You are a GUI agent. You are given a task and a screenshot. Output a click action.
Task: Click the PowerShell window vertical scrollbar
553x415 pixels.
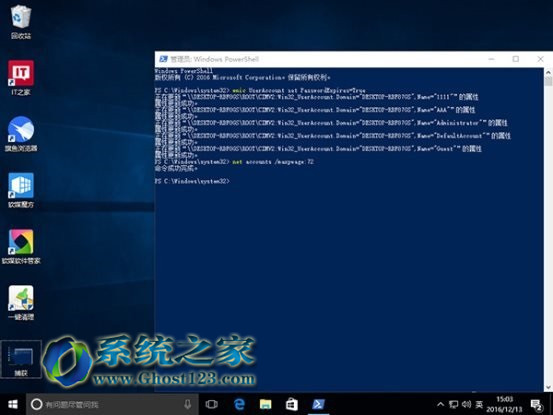pos(548,230)
